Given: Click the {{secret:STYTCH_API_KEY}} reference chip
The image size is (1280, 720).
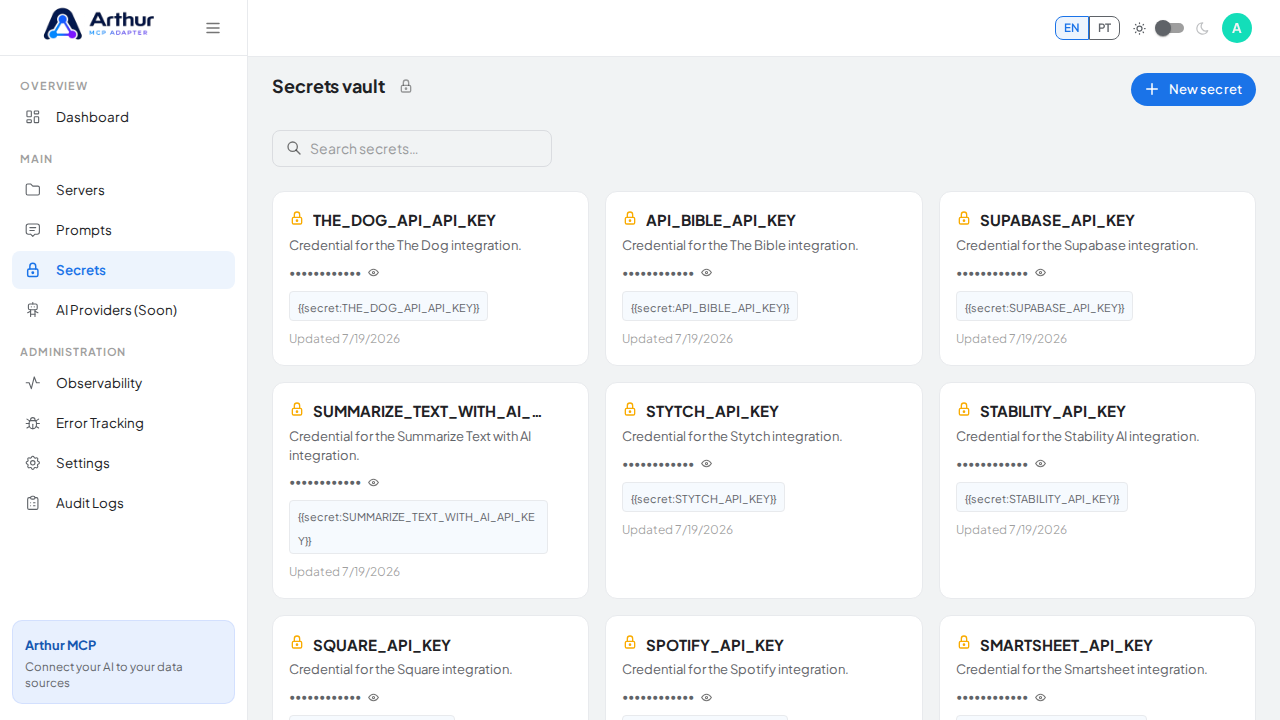Looking at the screenshot, I should (x=703, y=498).
